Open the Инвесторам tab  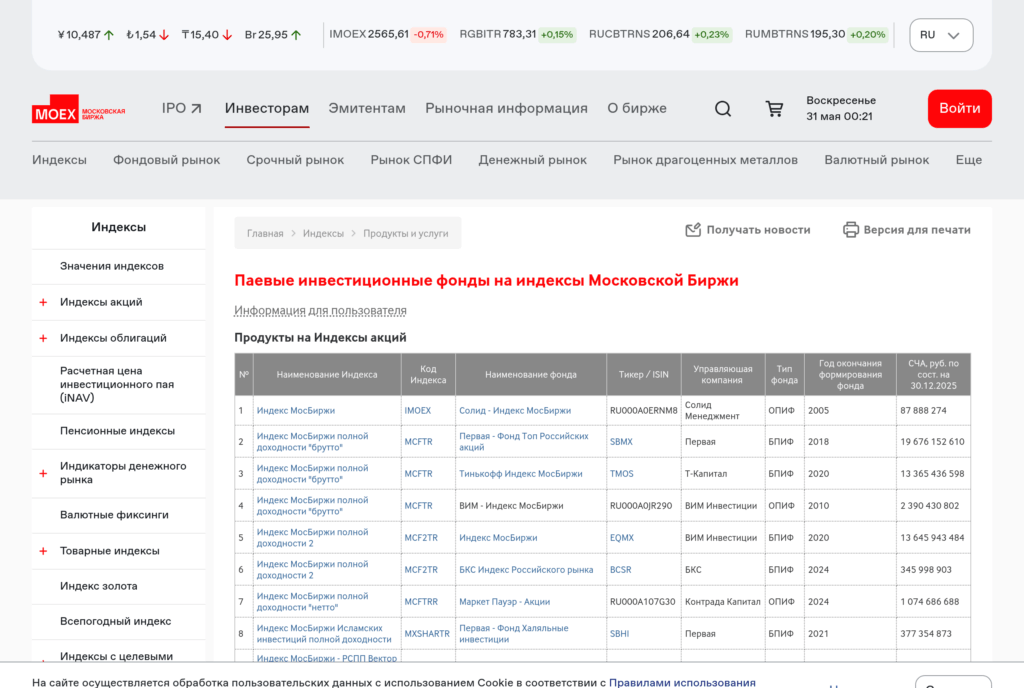(x=266, y=108)
